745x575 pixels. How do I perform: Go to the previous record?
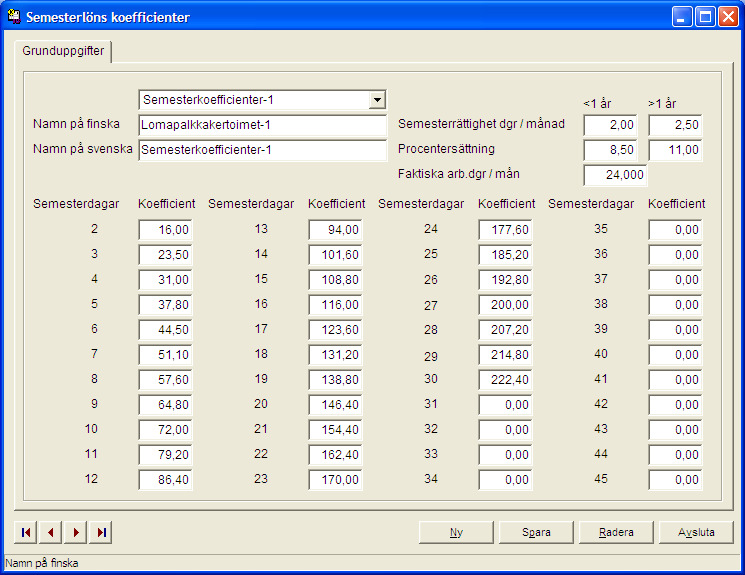tap(50, 532)
